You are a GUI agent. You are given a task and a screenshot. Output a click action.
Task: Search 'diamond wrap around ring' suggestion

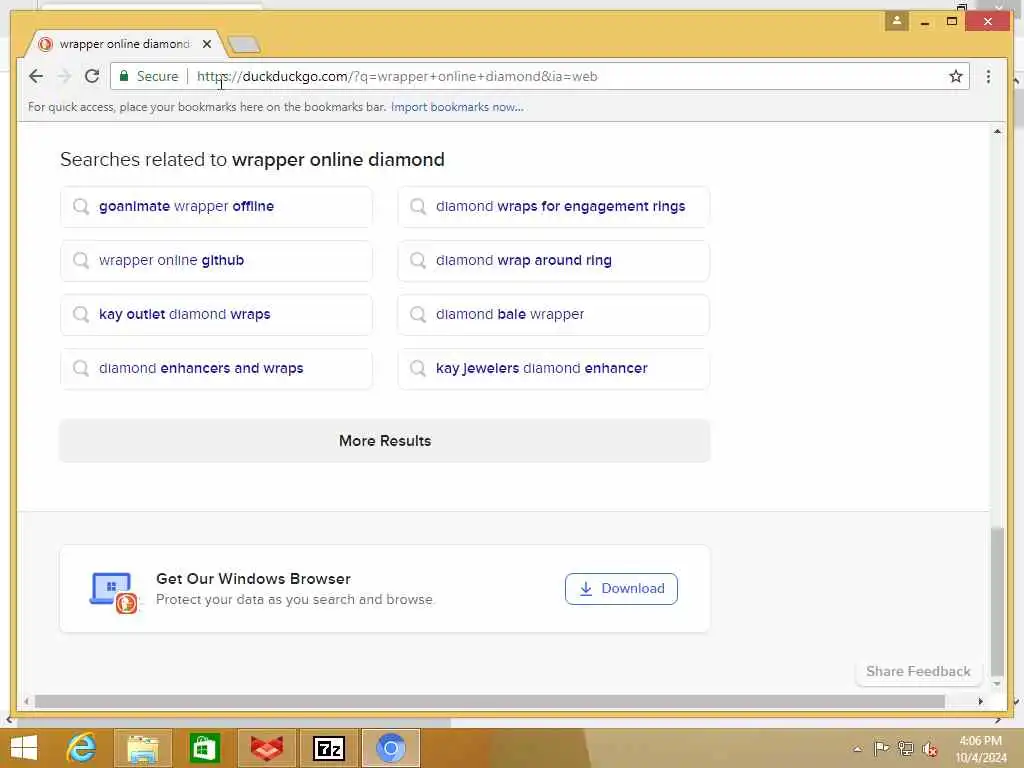553,261
